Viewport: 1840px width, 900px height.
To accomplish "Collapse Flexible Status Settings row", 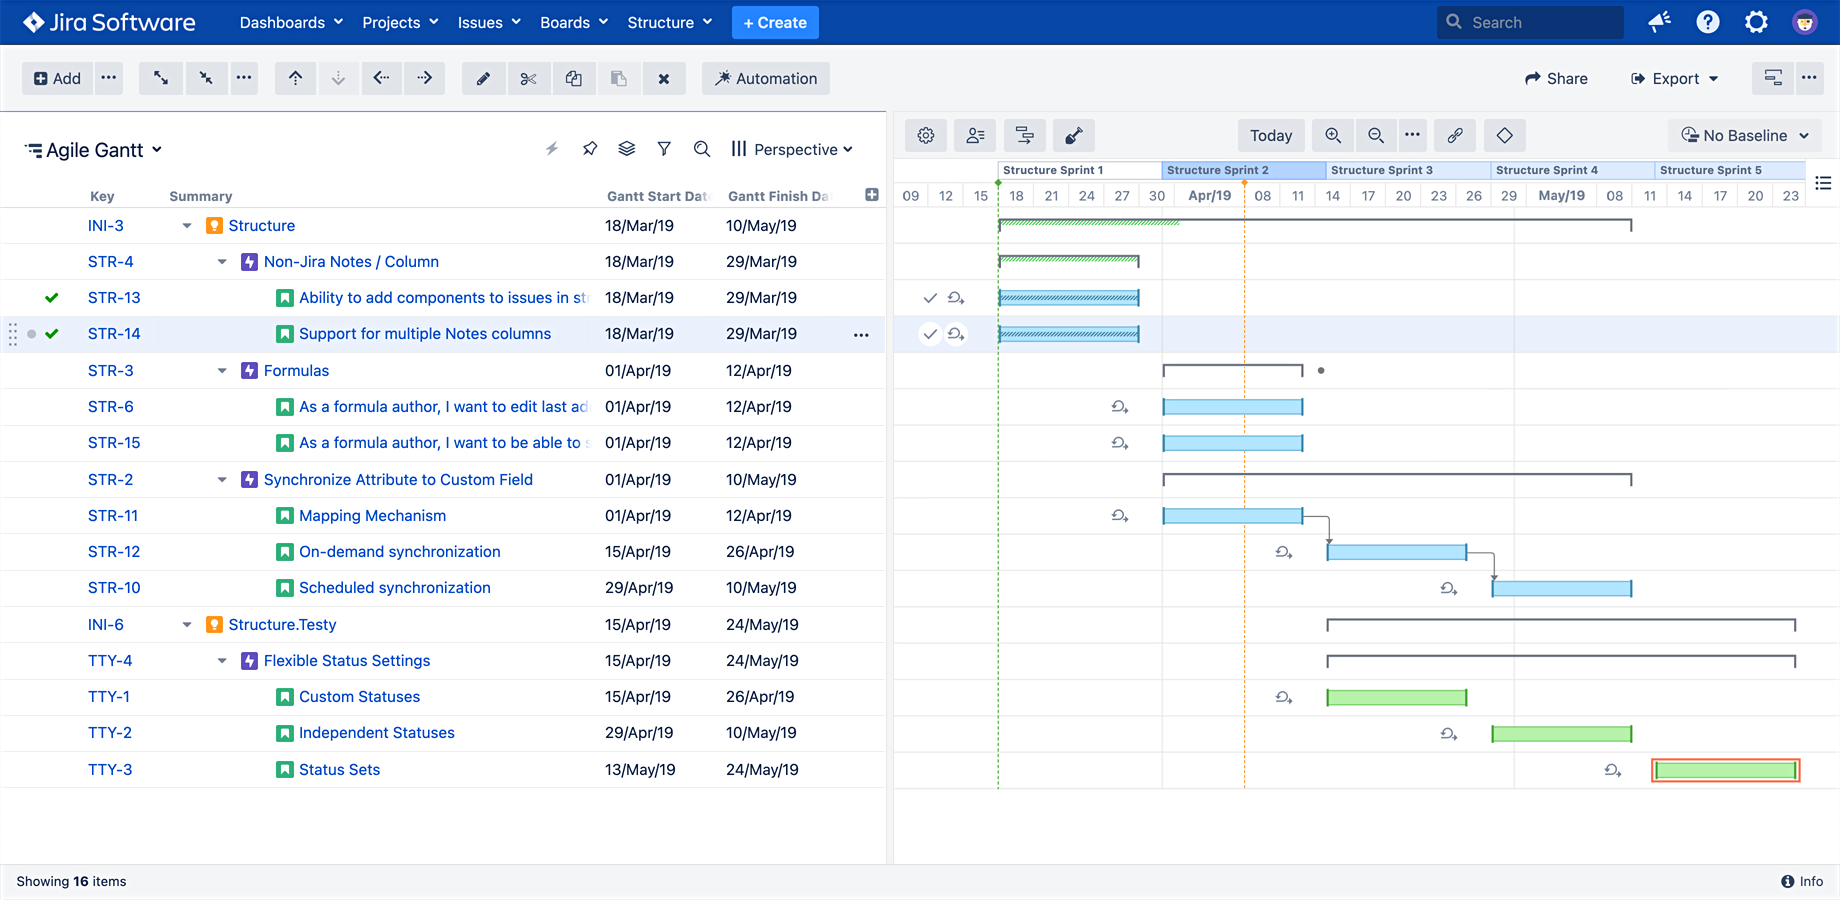I will coord(222,661).
